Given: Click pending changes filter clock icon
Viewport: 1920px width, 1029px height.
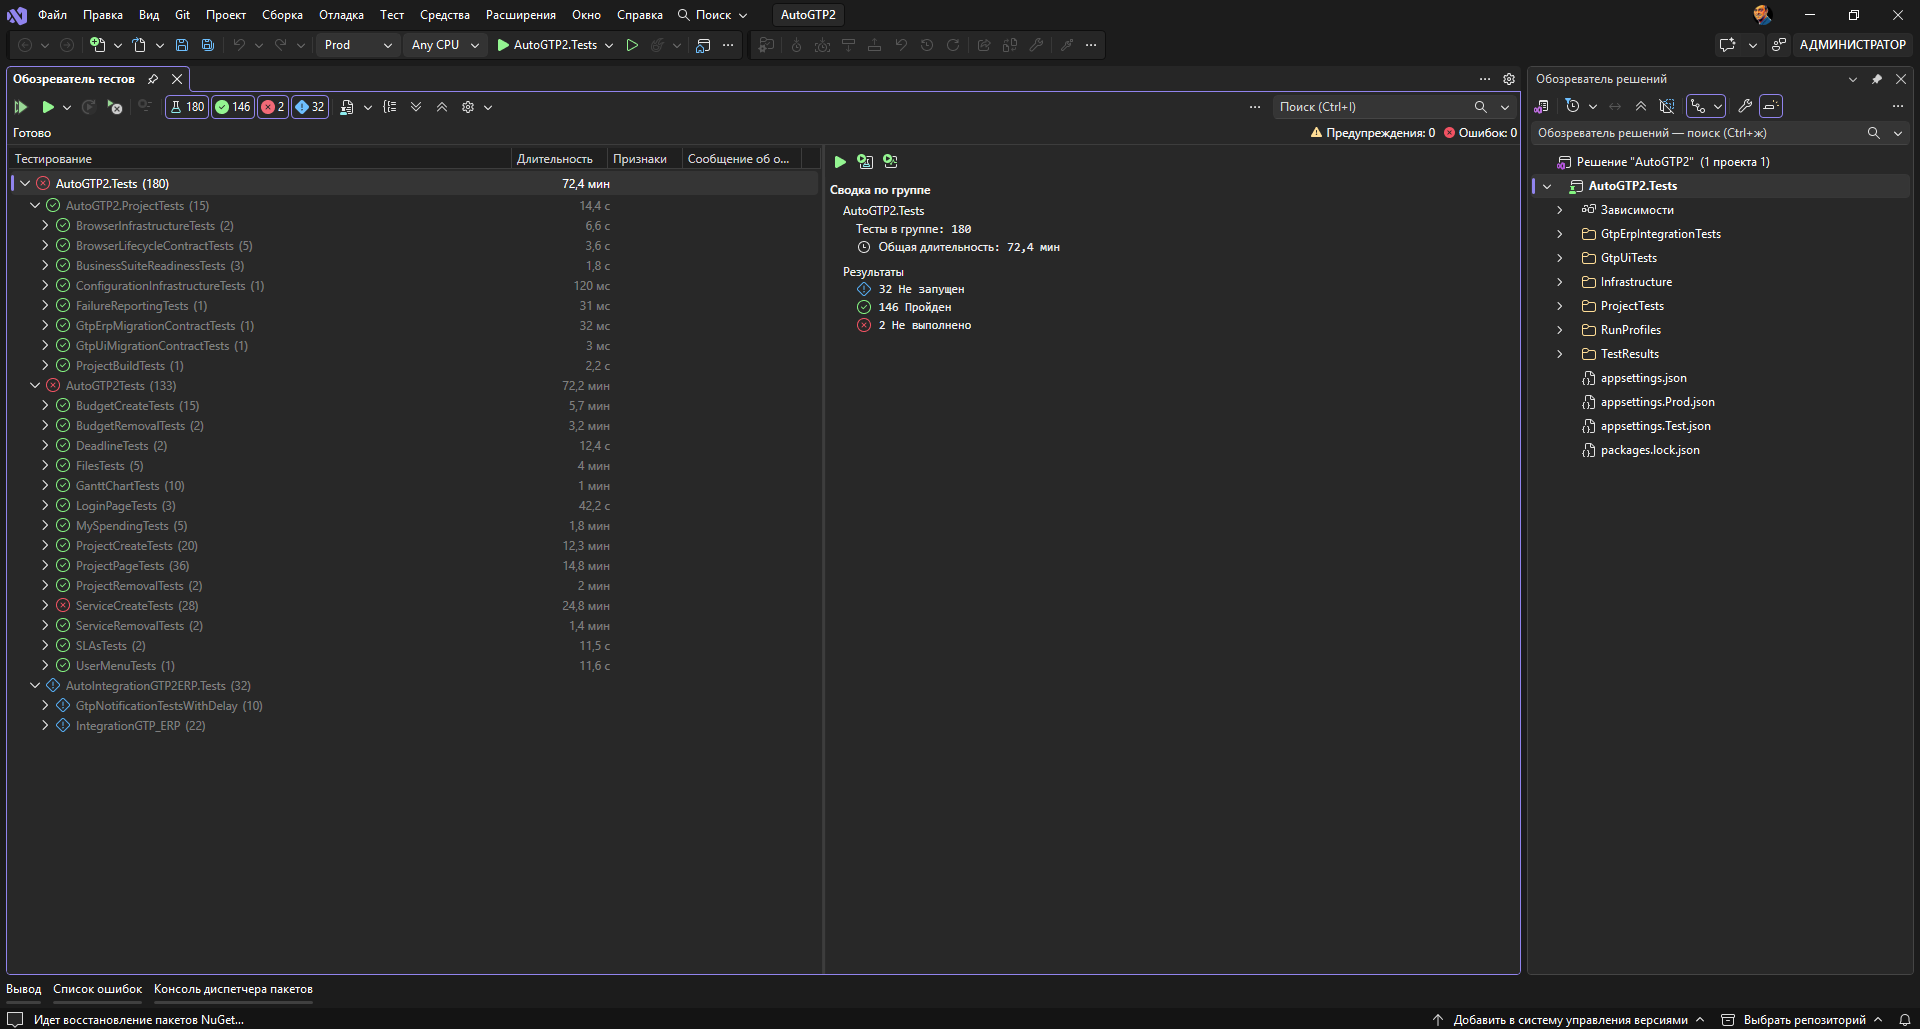Looking at the screenshot, I should (x=1572, y=106).
